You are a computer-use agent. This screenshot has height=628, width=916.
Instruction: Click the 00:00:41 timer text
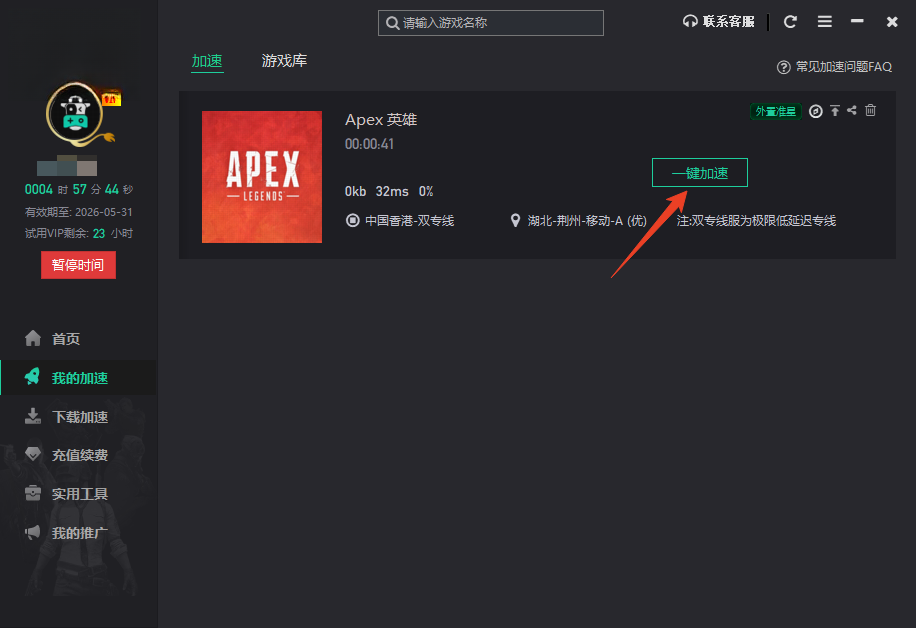(369, 144)
